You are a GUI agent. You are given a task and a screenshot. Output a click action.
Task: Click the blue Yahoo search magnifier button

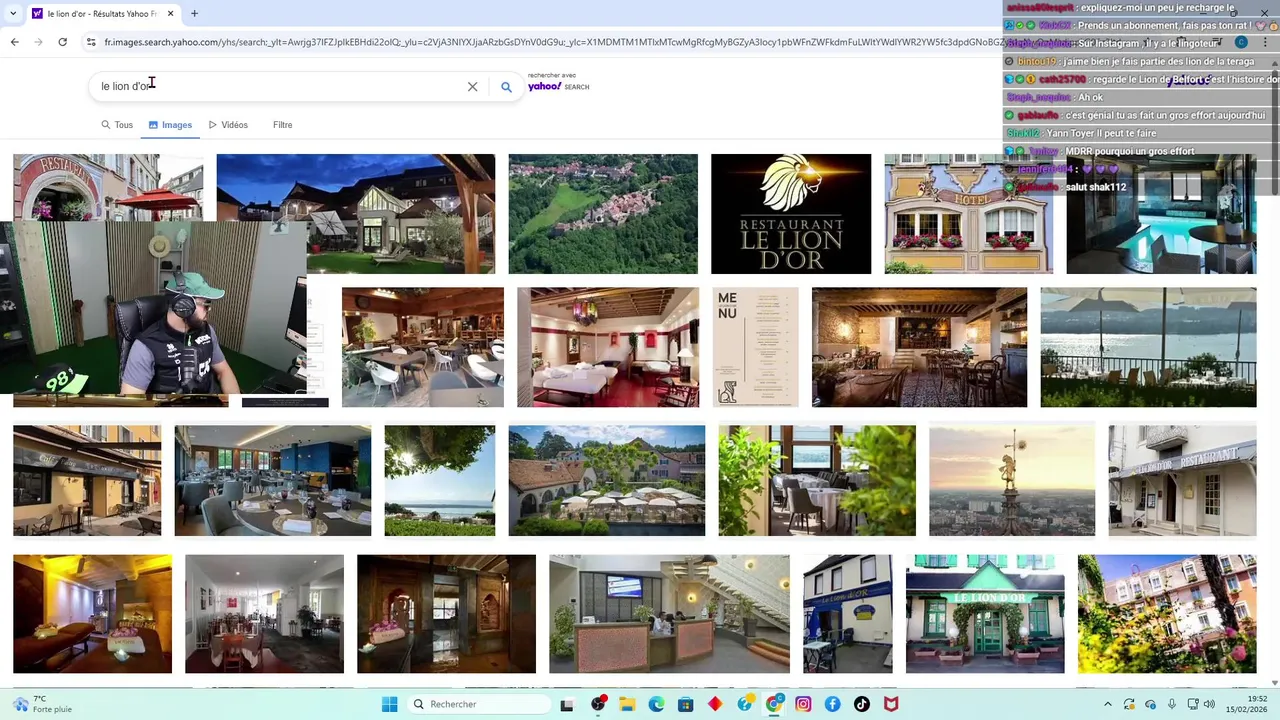(506, 87)
